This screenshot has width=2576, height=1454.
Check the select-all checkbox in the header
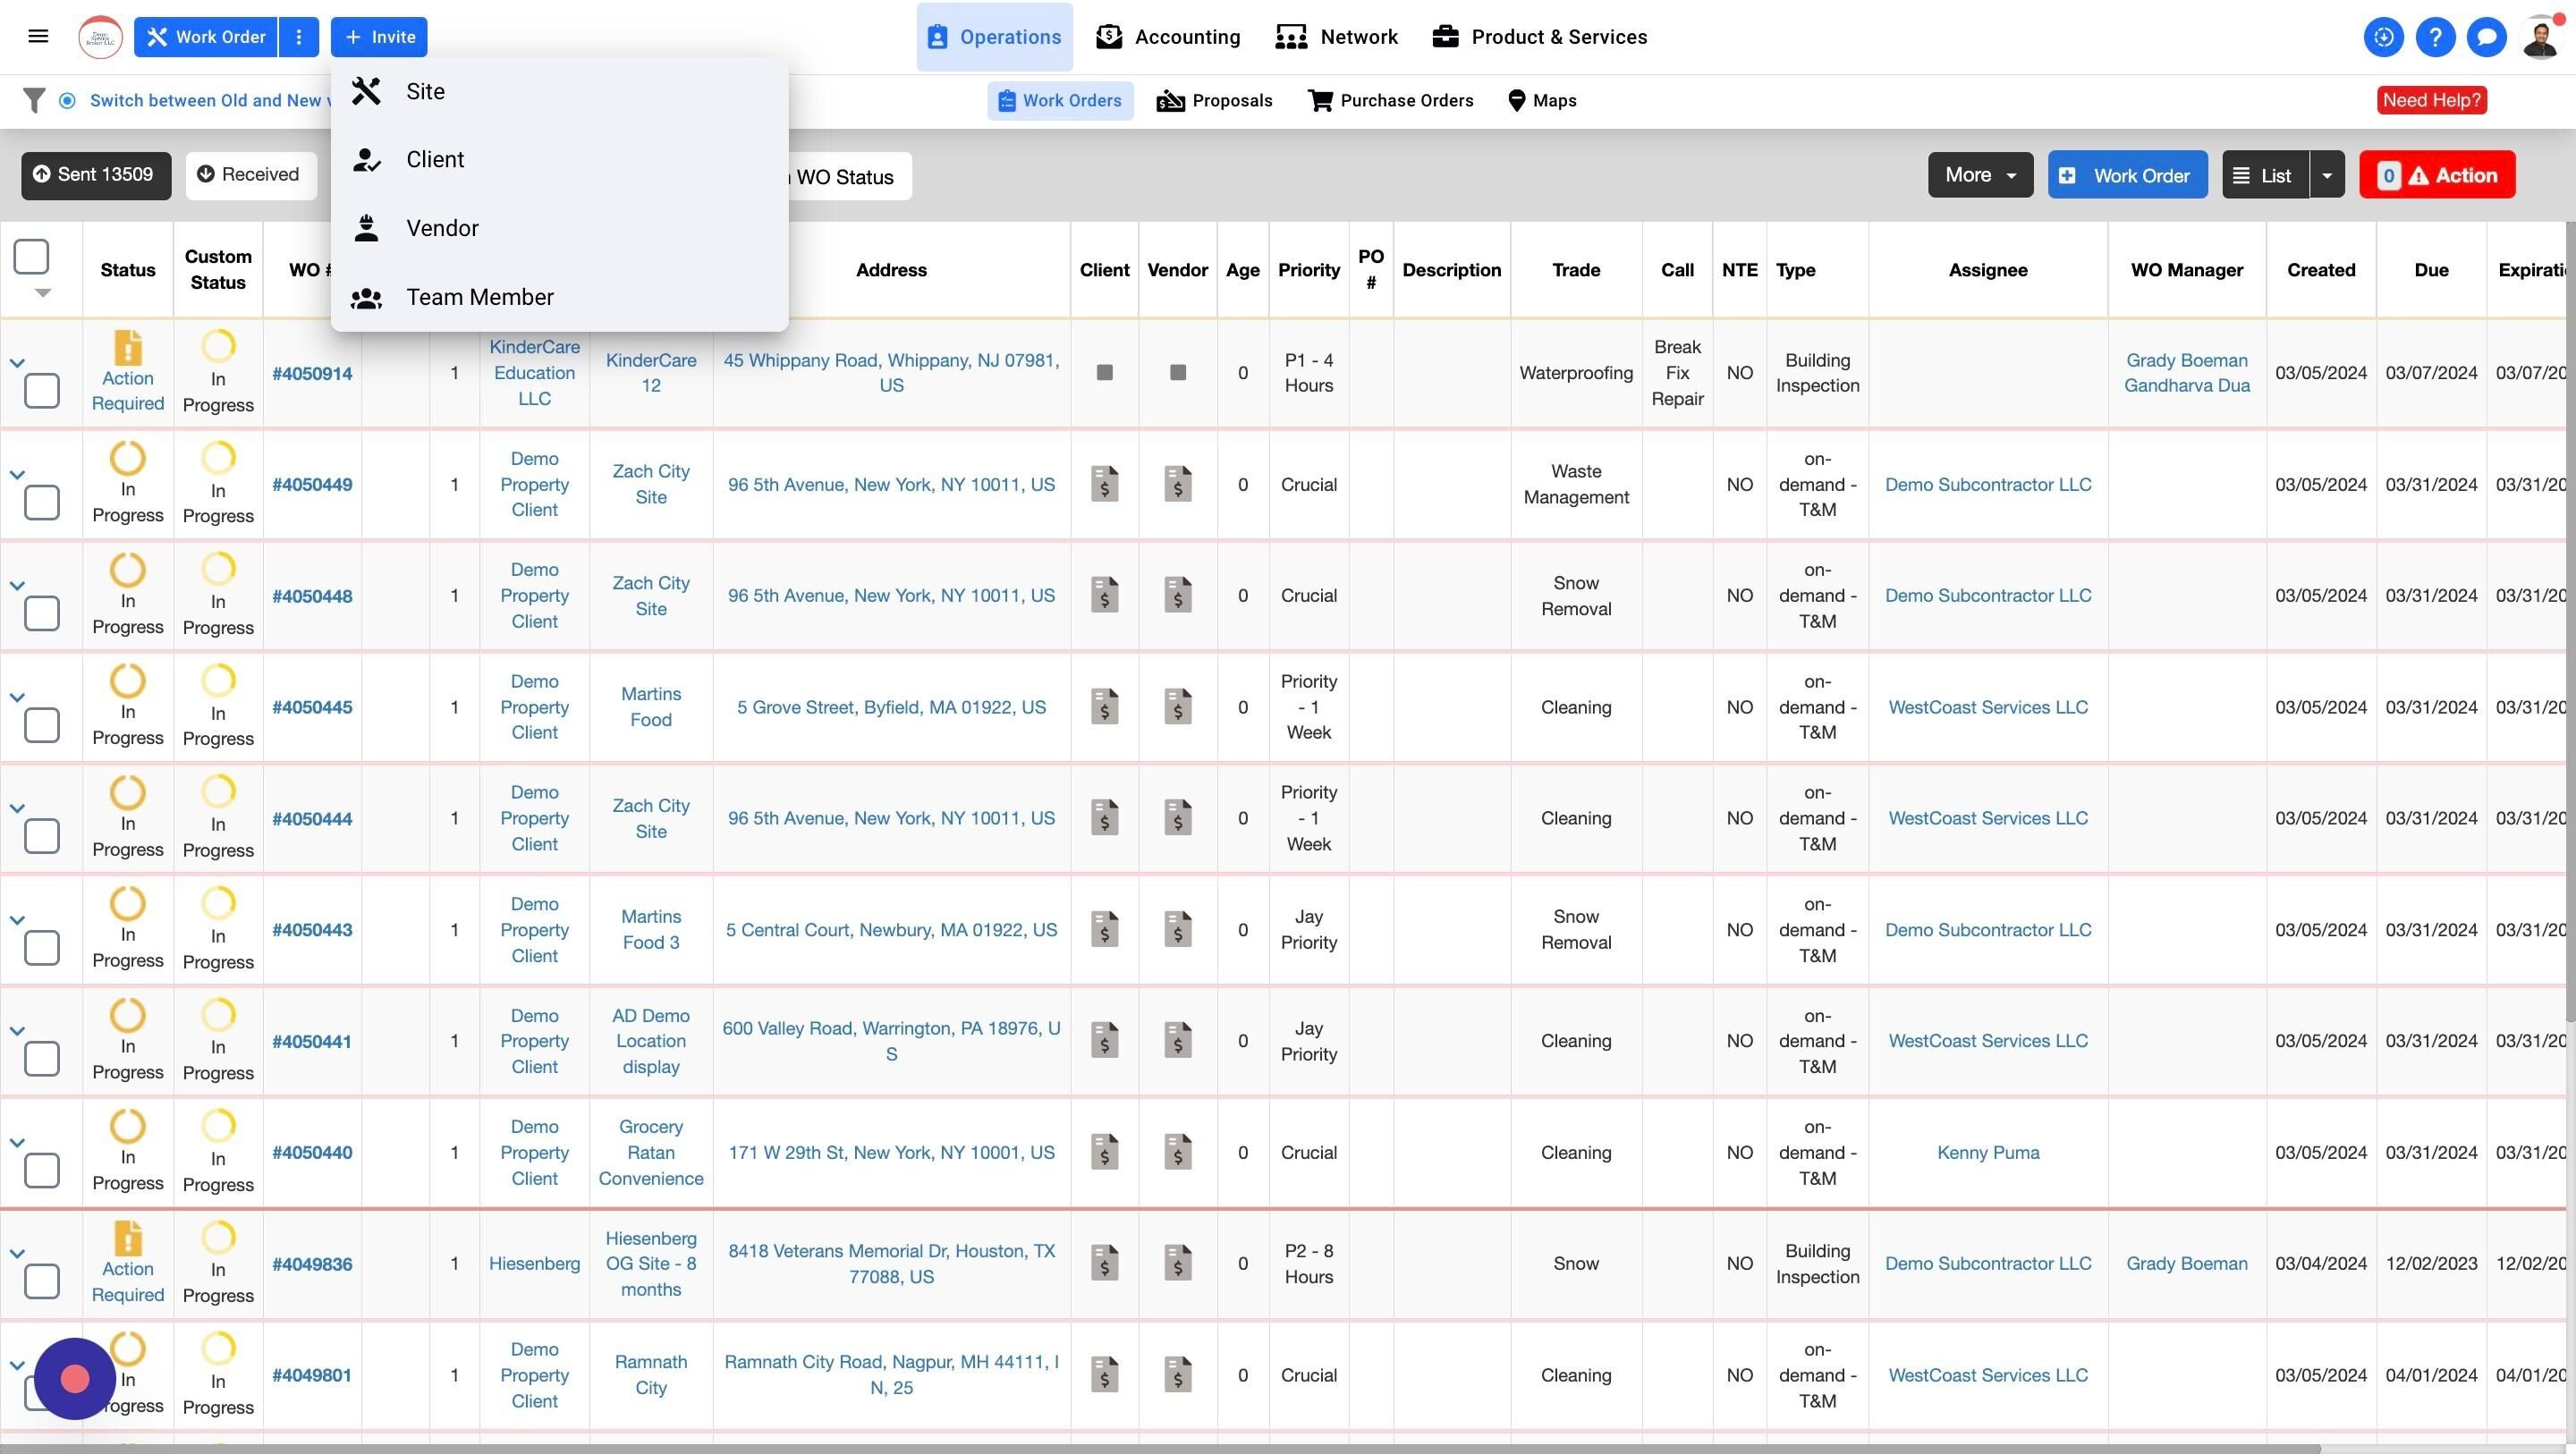31,256
